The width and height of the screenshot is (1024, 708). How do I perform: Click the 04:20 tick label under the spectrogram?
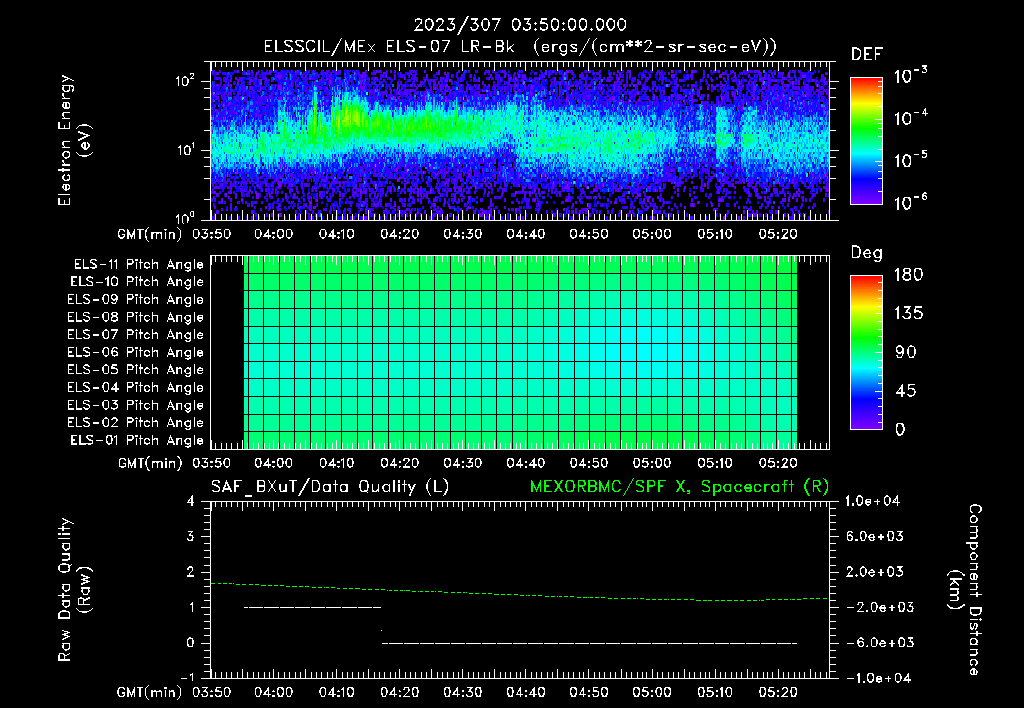[x=399, y=234]
